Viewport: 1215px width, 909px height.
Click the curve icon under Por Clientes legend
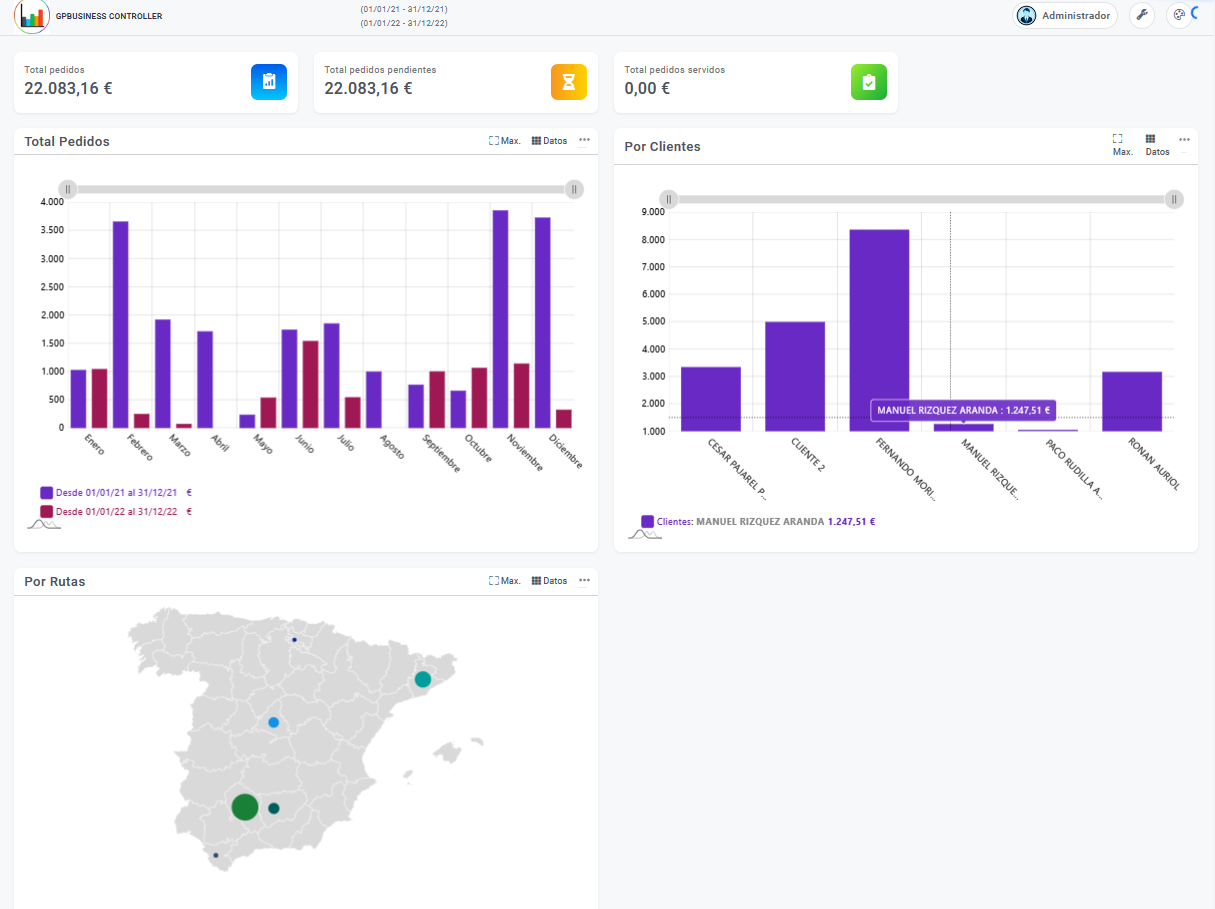pyautogui.click(x=644, y=534)
